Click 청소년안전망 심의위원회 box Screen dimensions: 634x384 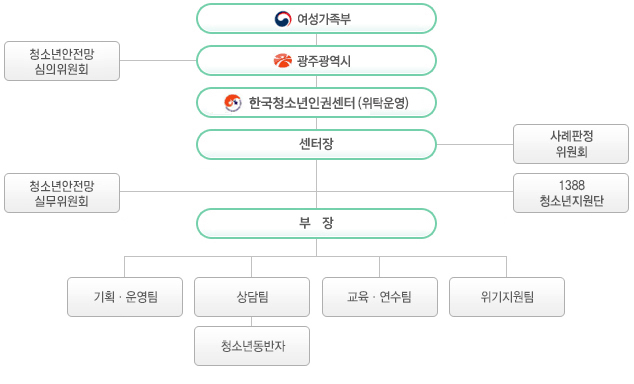coord(62,61)
